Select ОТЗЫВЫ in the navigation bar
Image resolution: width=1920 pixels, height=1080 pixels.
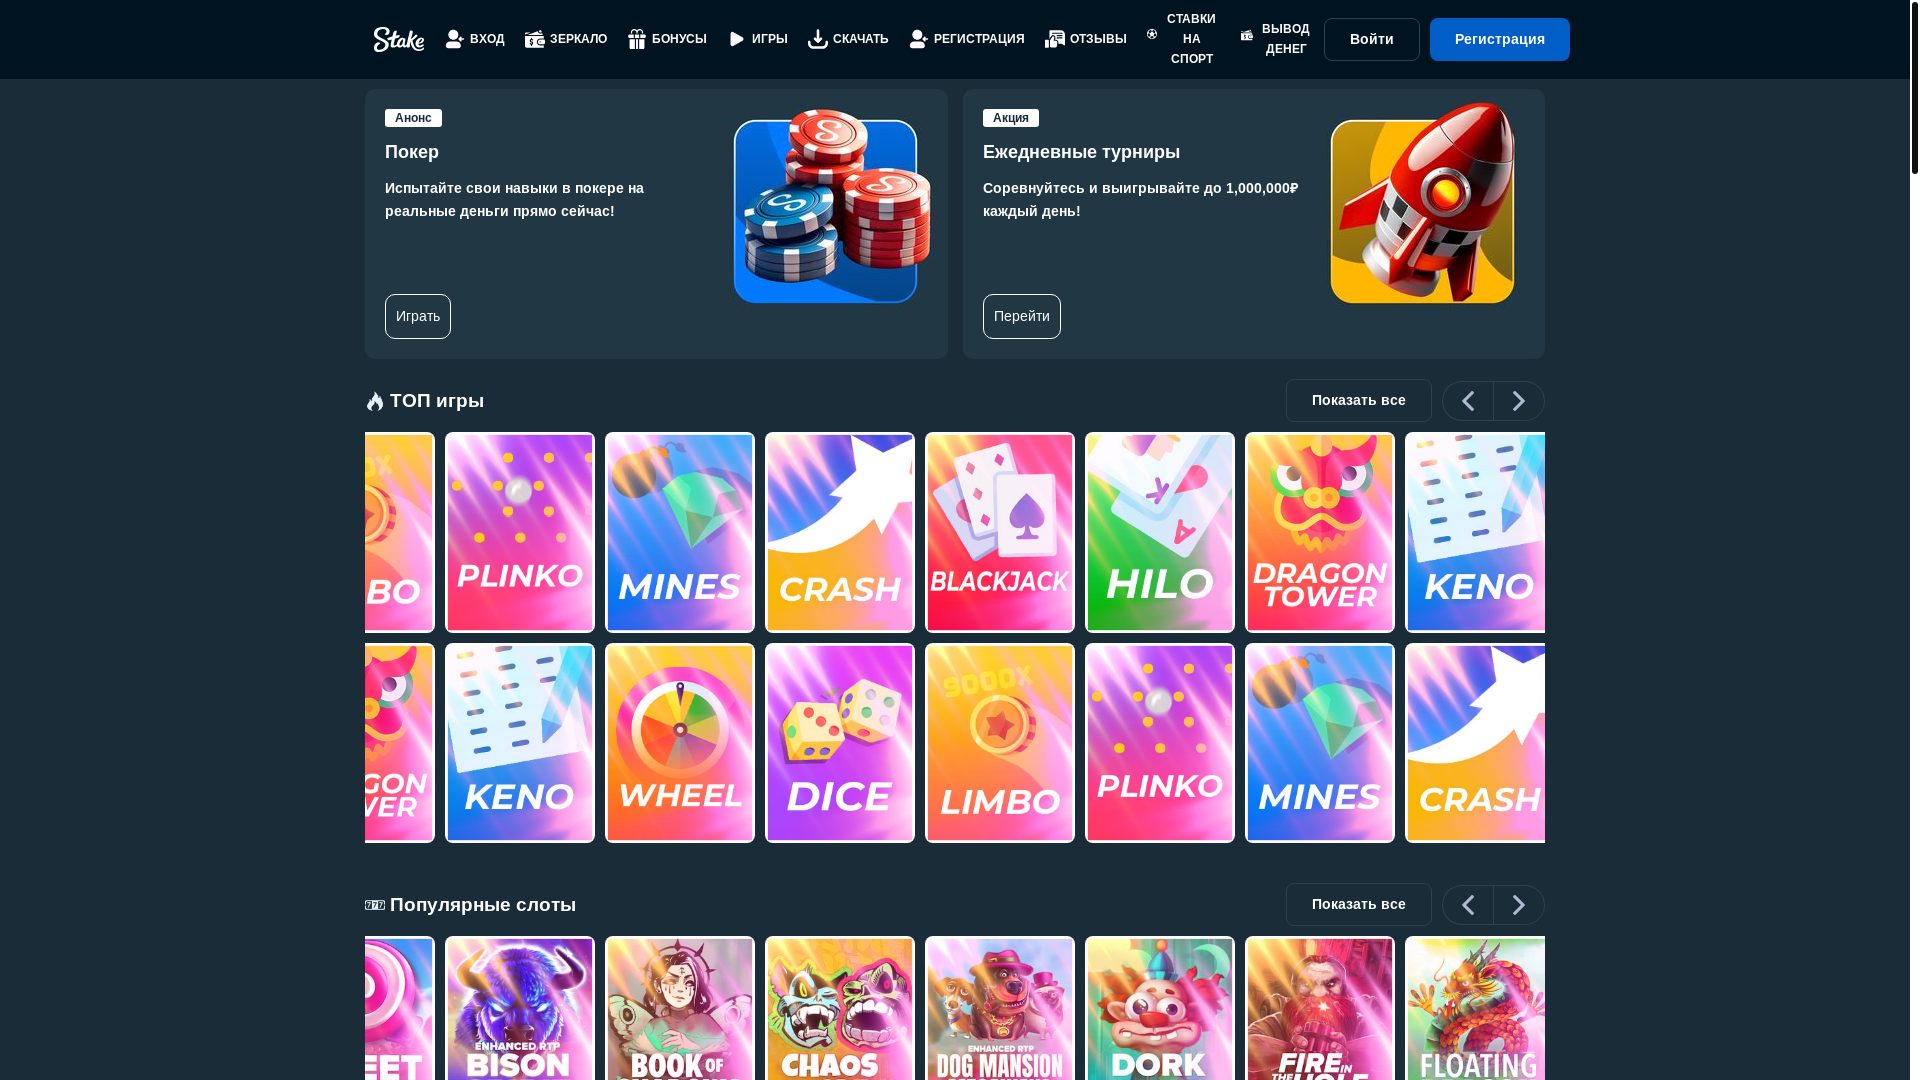1086,39
